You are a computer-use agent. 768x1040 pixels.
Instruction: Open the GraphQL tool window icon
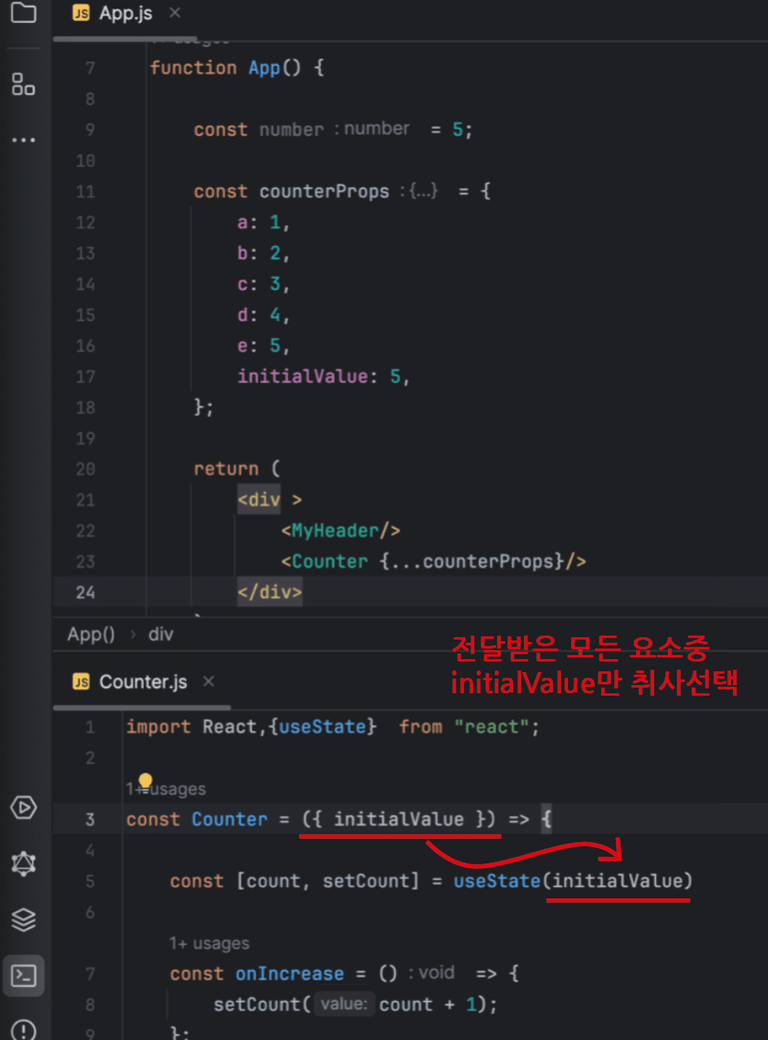pos(23,864)
